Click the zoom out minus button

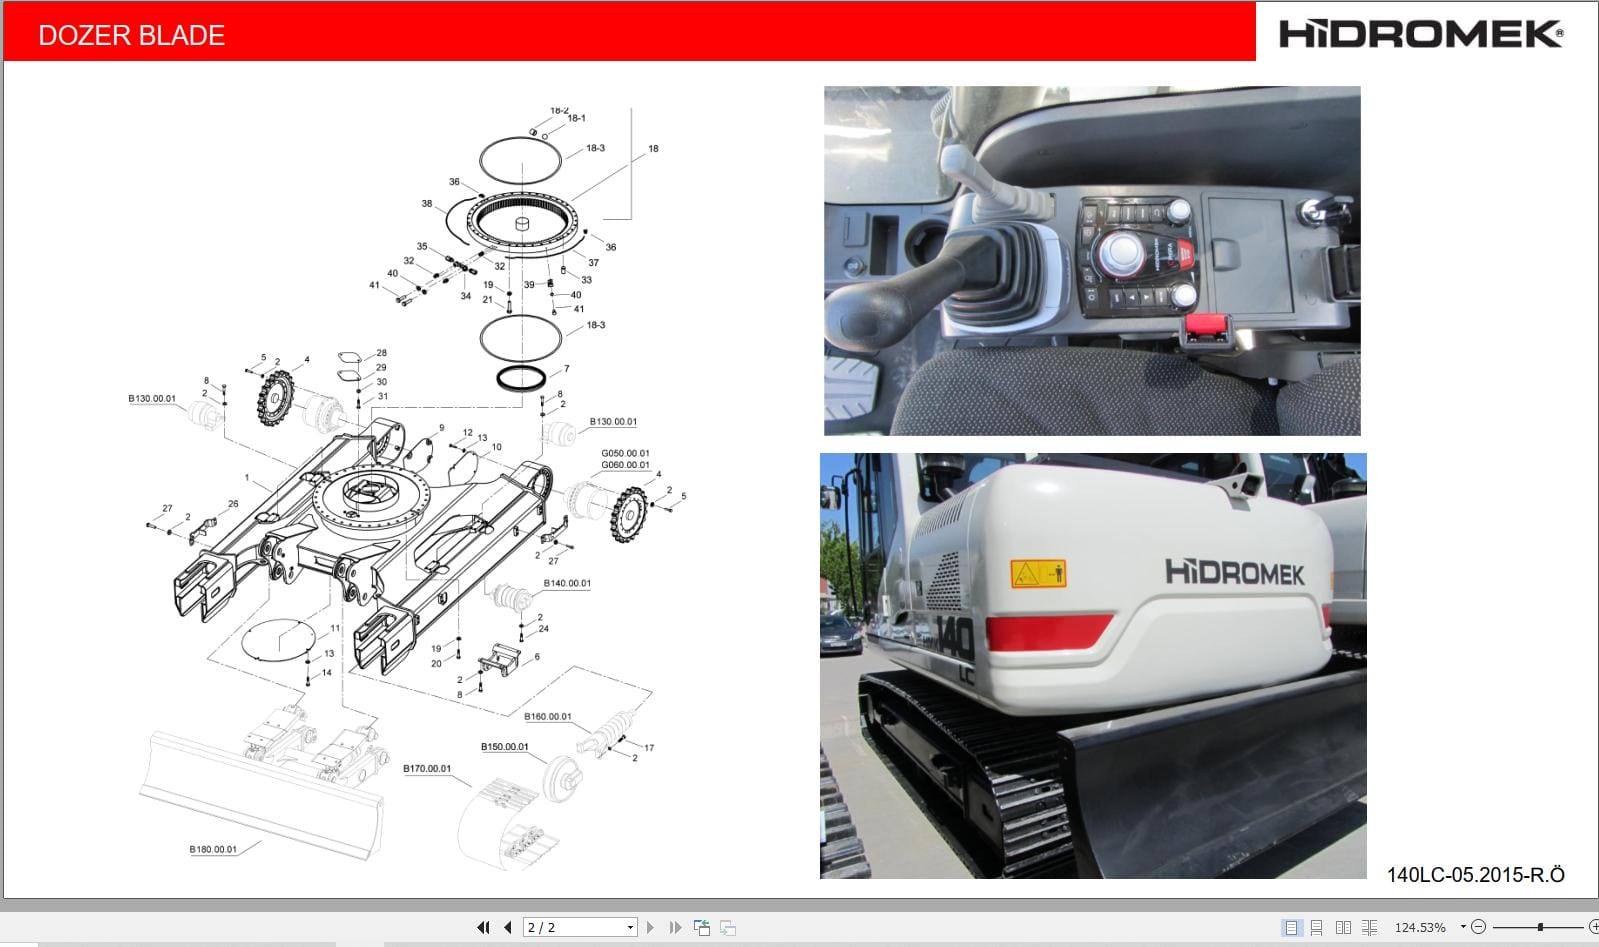click(x=1479, y=927)
